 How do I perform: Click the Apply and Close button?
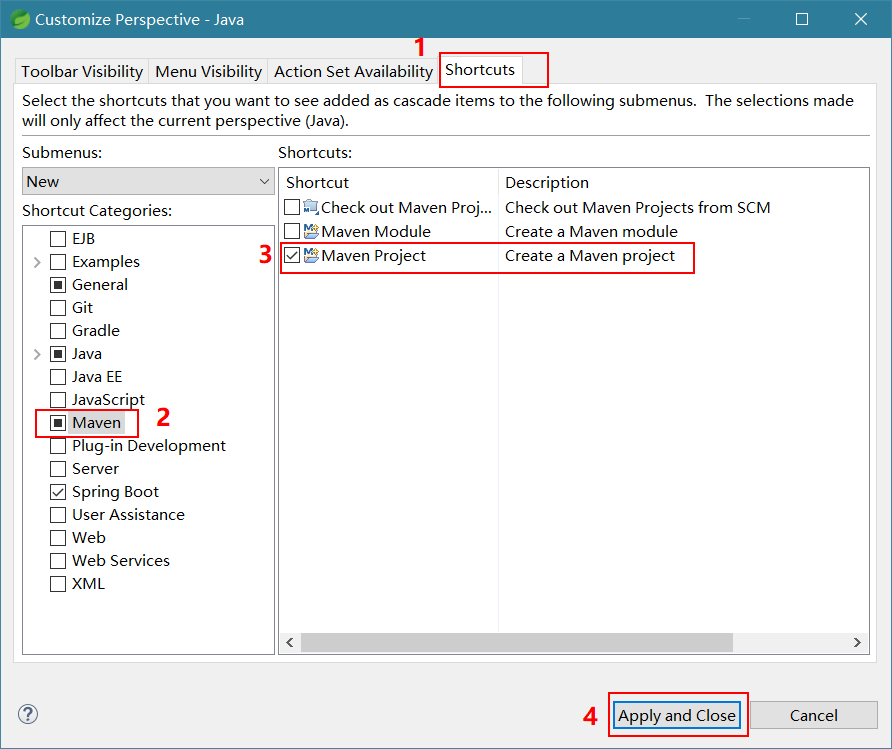click(x=677, y=715)
